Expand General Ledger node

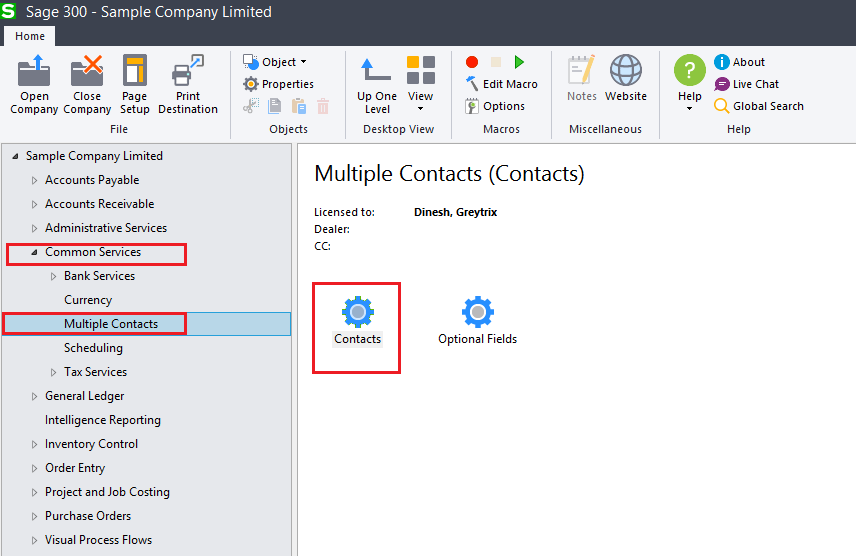pos(34,397)
